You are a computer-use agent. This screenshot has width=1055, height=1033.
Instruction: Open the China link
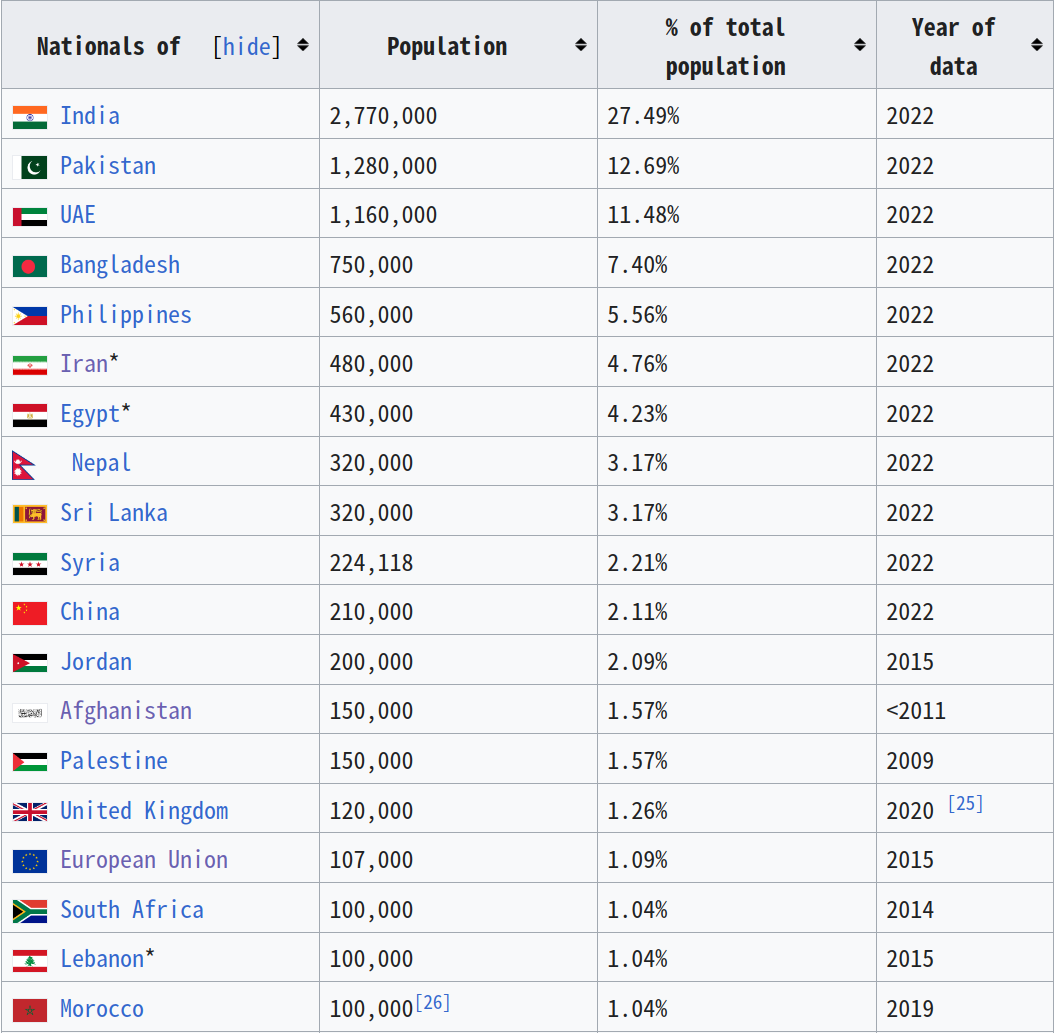(x=90, y=612)
